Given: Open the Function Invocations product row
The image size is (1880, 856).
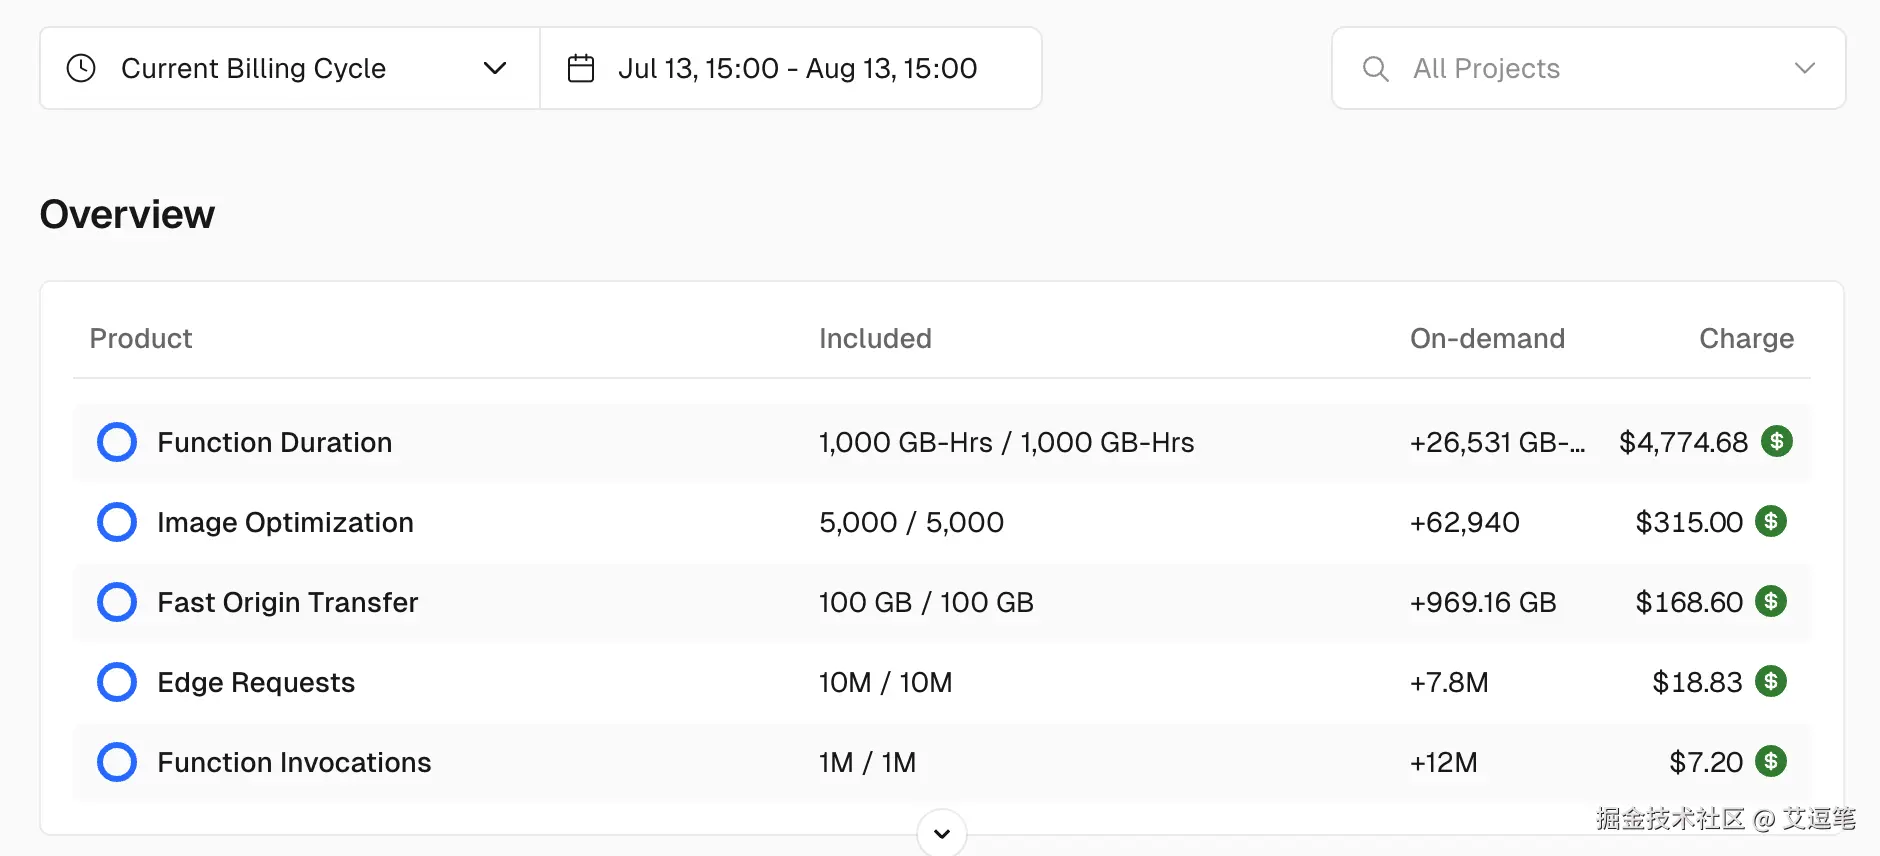Looking at the screenshot, I should tap(294, 762).
